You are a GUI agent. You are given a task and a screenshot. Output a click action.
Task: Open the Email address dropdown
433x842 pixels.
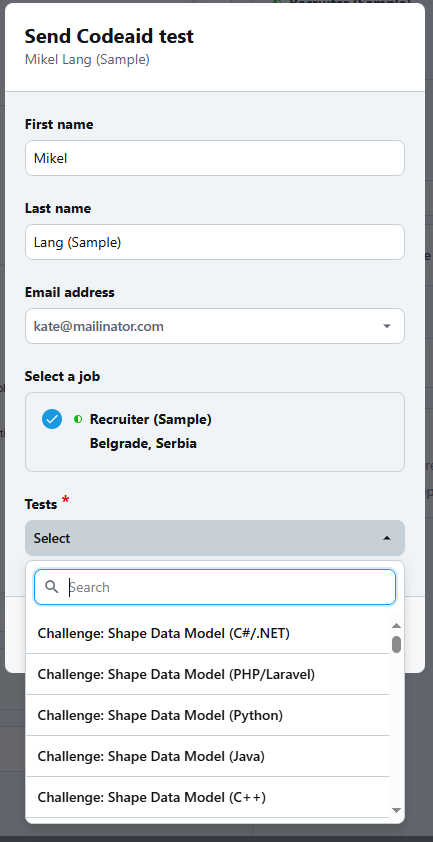[215, 326]
